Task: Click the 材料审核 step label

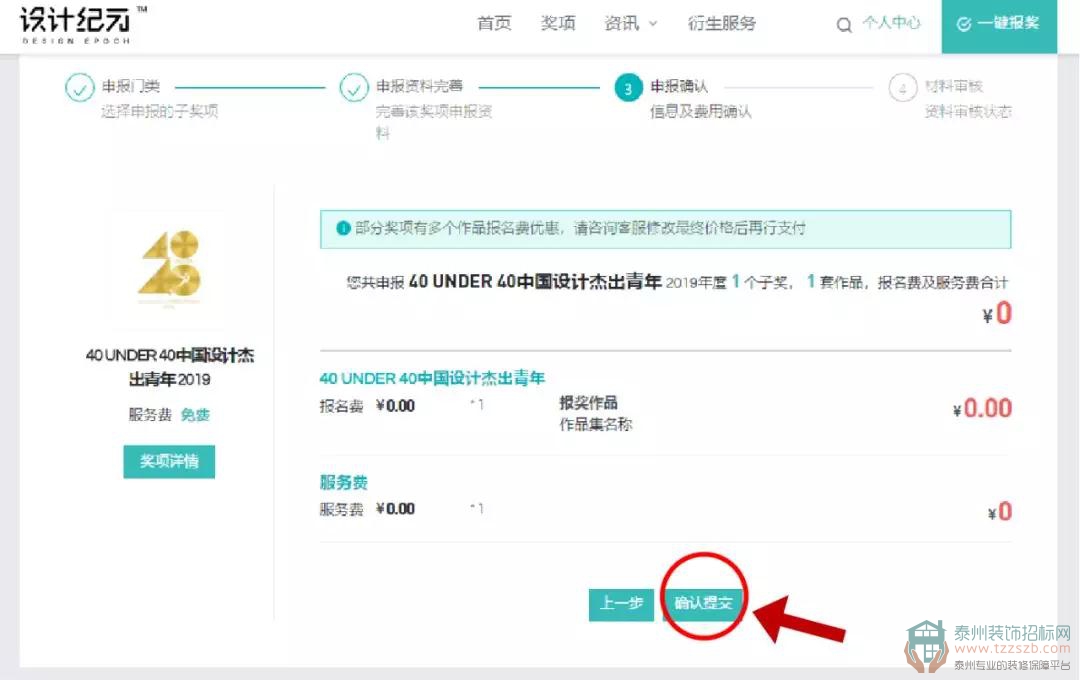Action: click(953, 86)
